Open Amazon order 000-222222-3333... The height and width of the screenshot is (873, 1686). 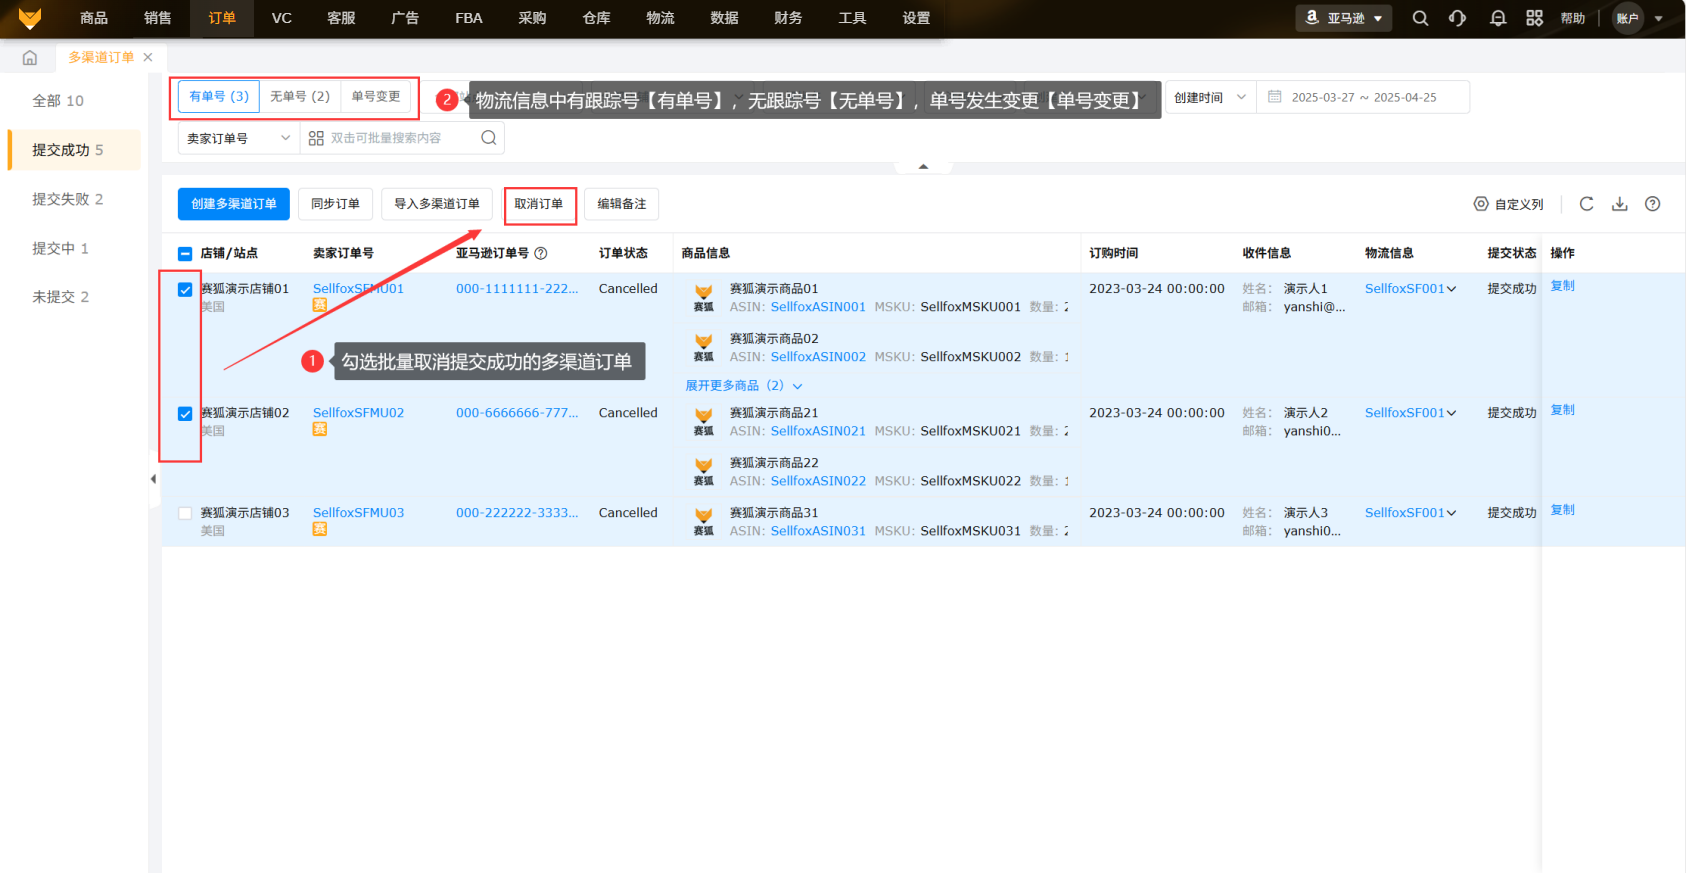(517, 513)
